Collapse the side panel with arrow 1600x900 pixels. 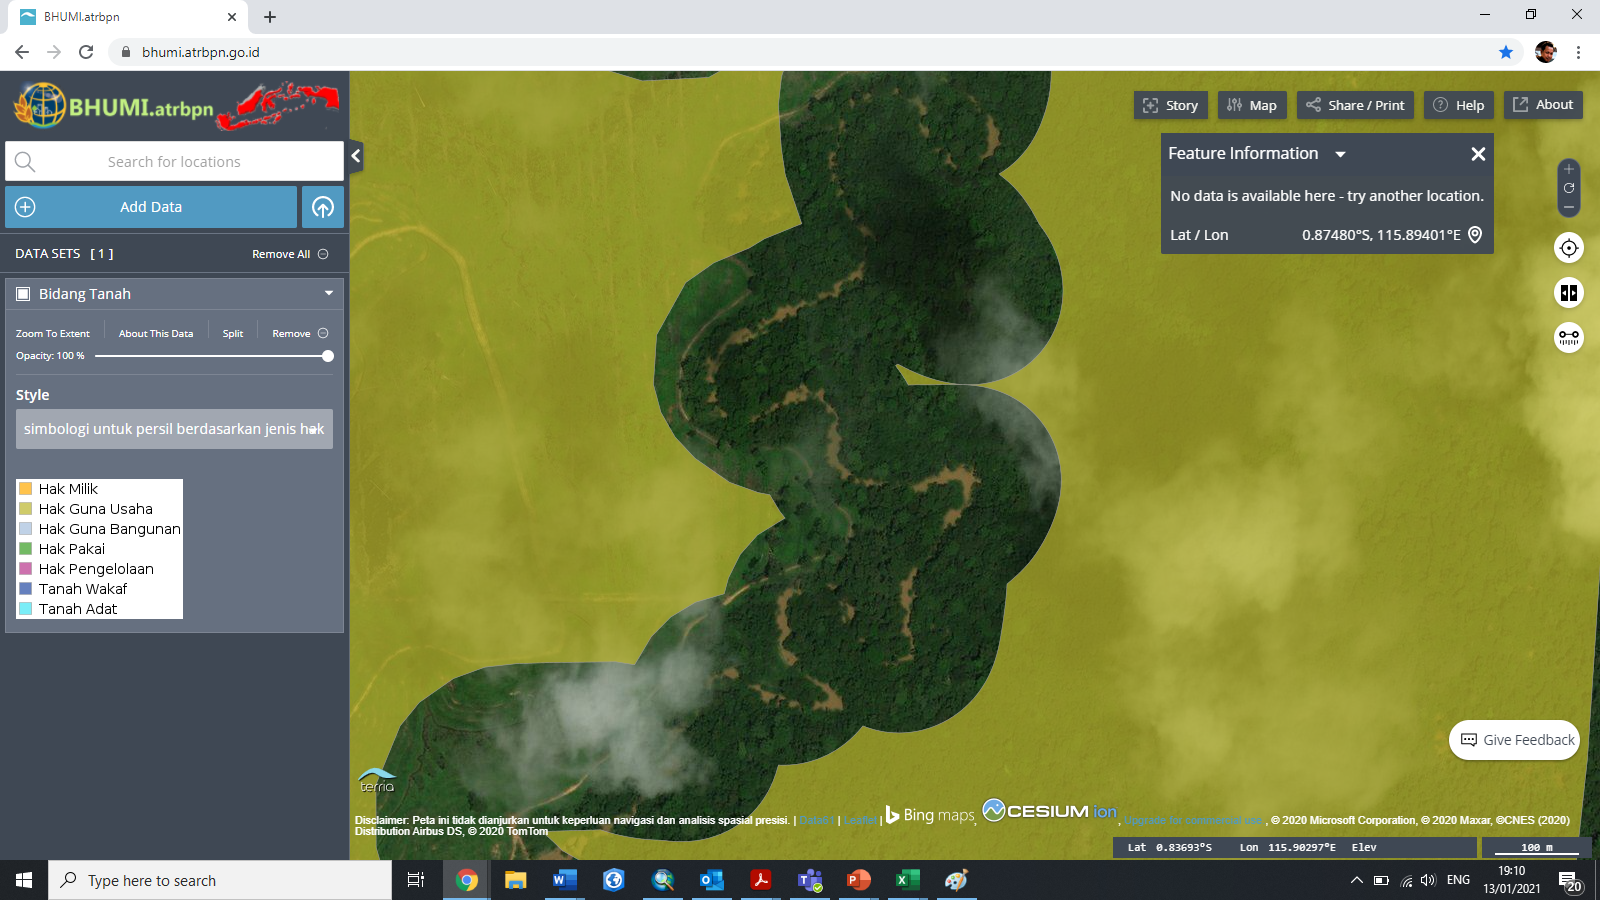356,156
